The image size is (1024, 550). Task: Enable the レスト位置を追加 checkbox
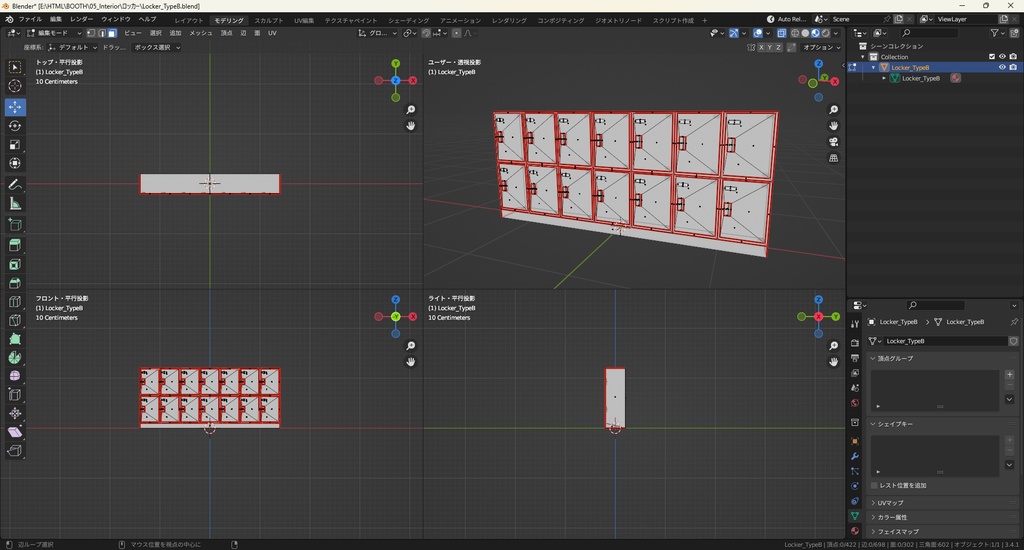point(875,485)
